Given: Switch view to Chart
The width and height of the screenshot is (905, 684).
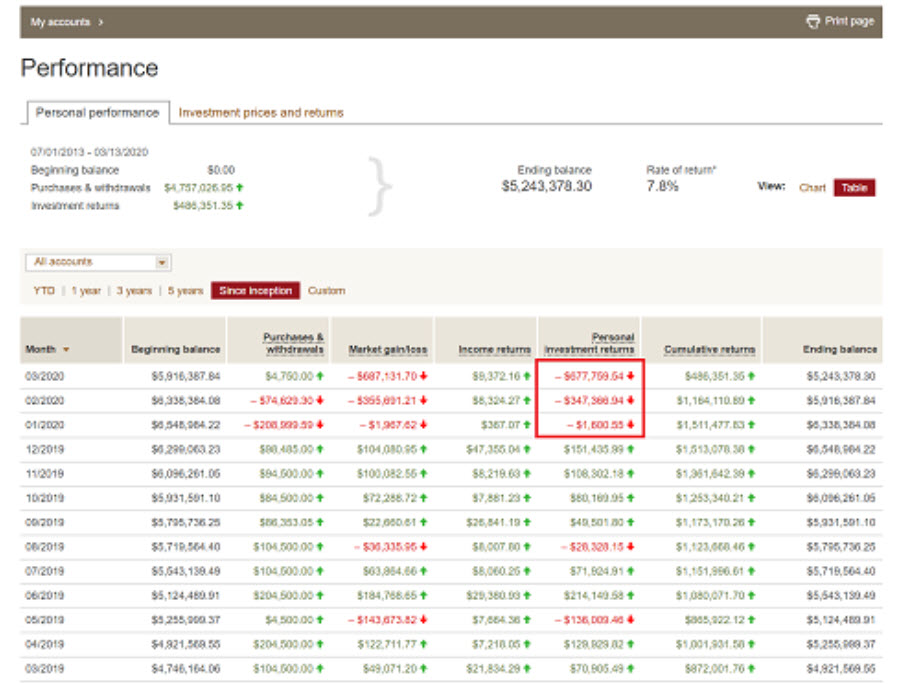Looking at the screenshot, I should pos(812,188).
